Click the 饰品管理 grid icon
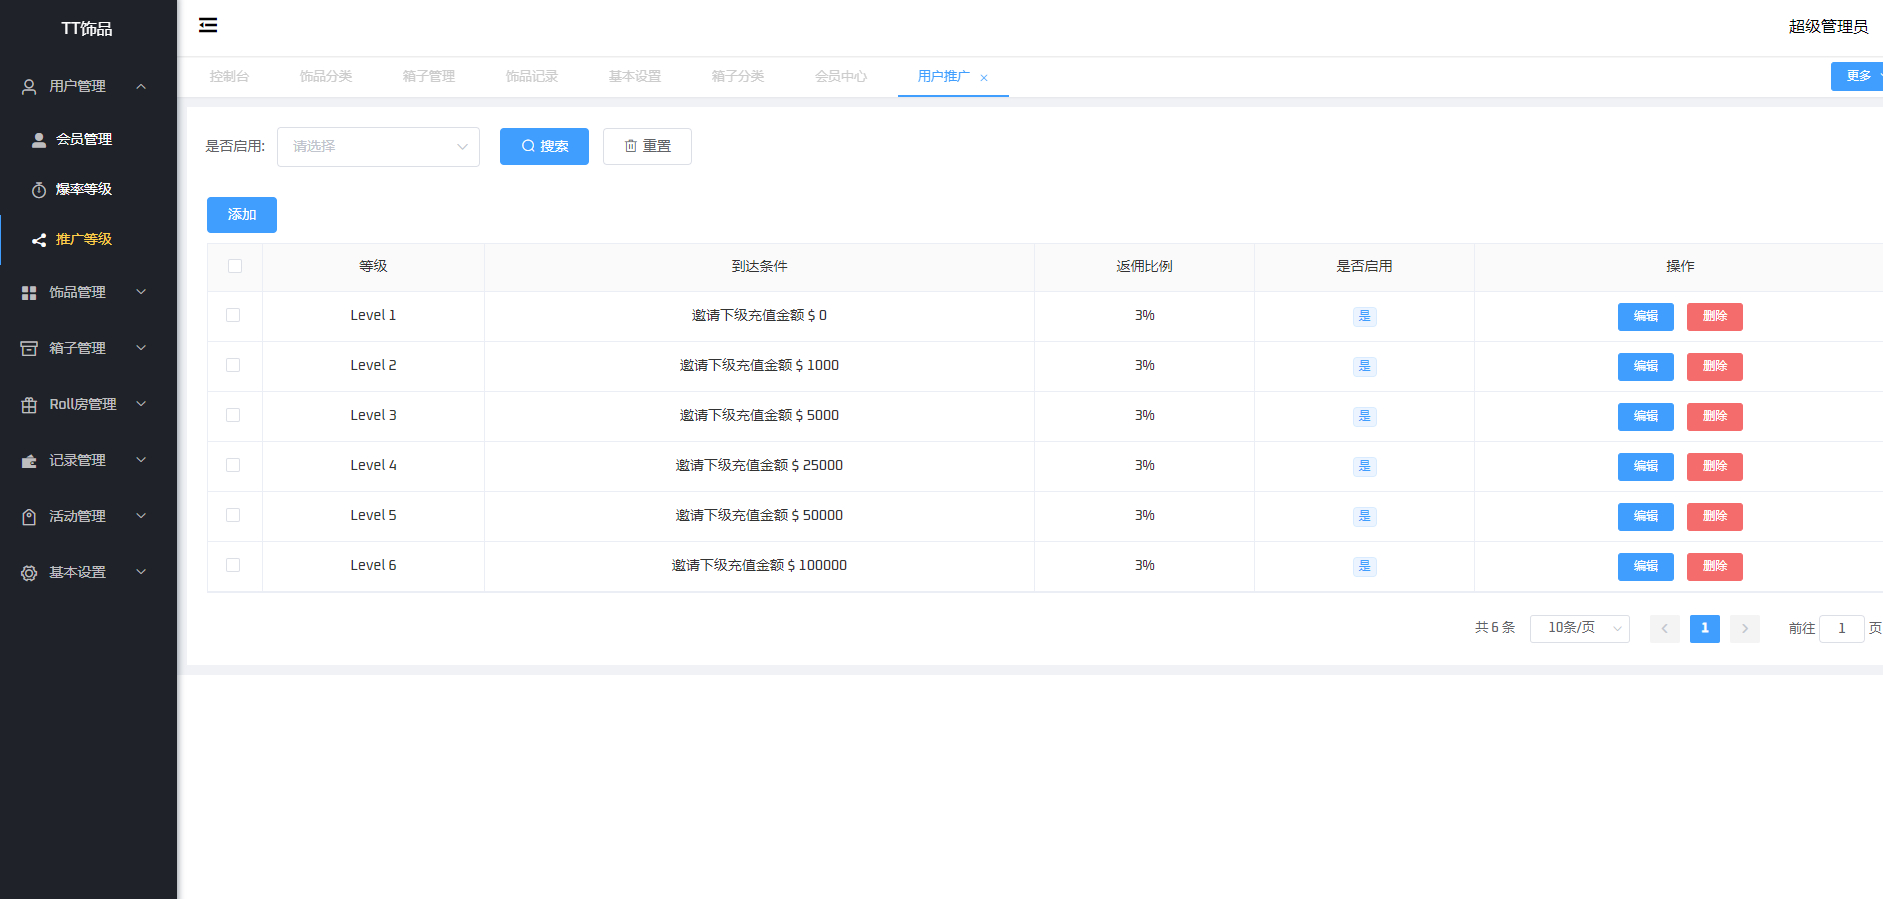The width and height of the screenshot is (1883, 899). tap(29, 293)
